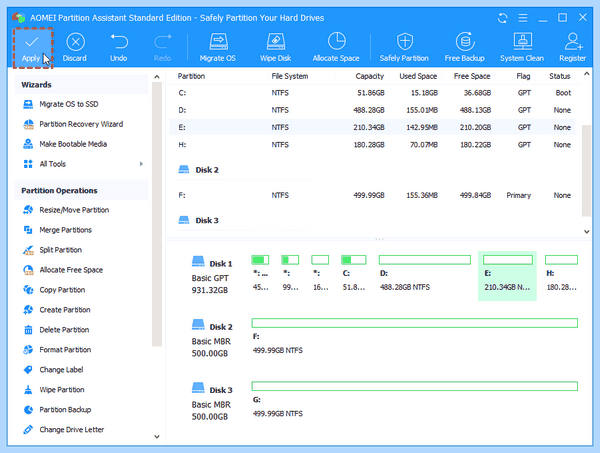The width and height of the screenshot is (600, 453).
Task: Open the System Clean tool
Action: [522, 48]
